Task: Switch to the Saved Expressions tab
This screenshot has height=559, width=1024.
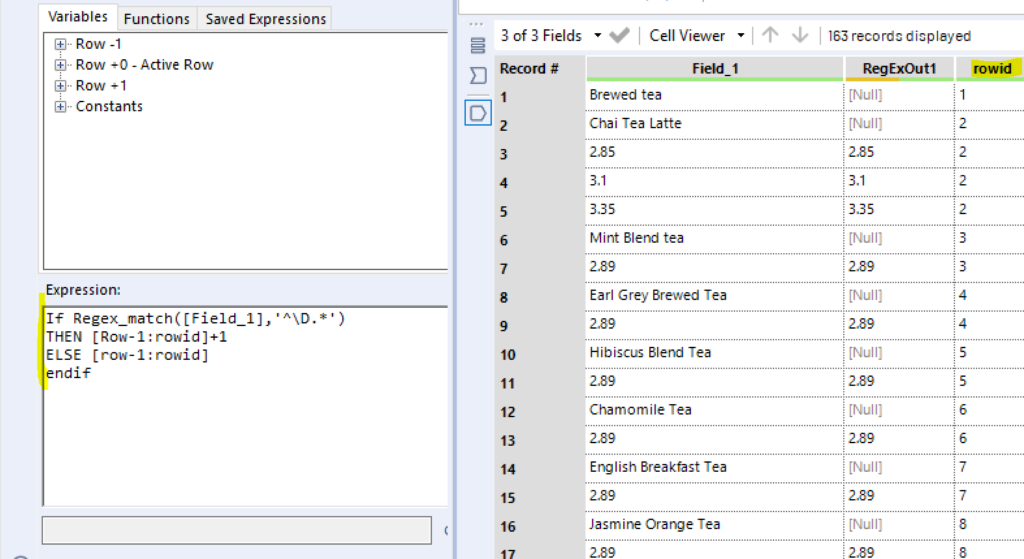Action: (x=265, y=18)
